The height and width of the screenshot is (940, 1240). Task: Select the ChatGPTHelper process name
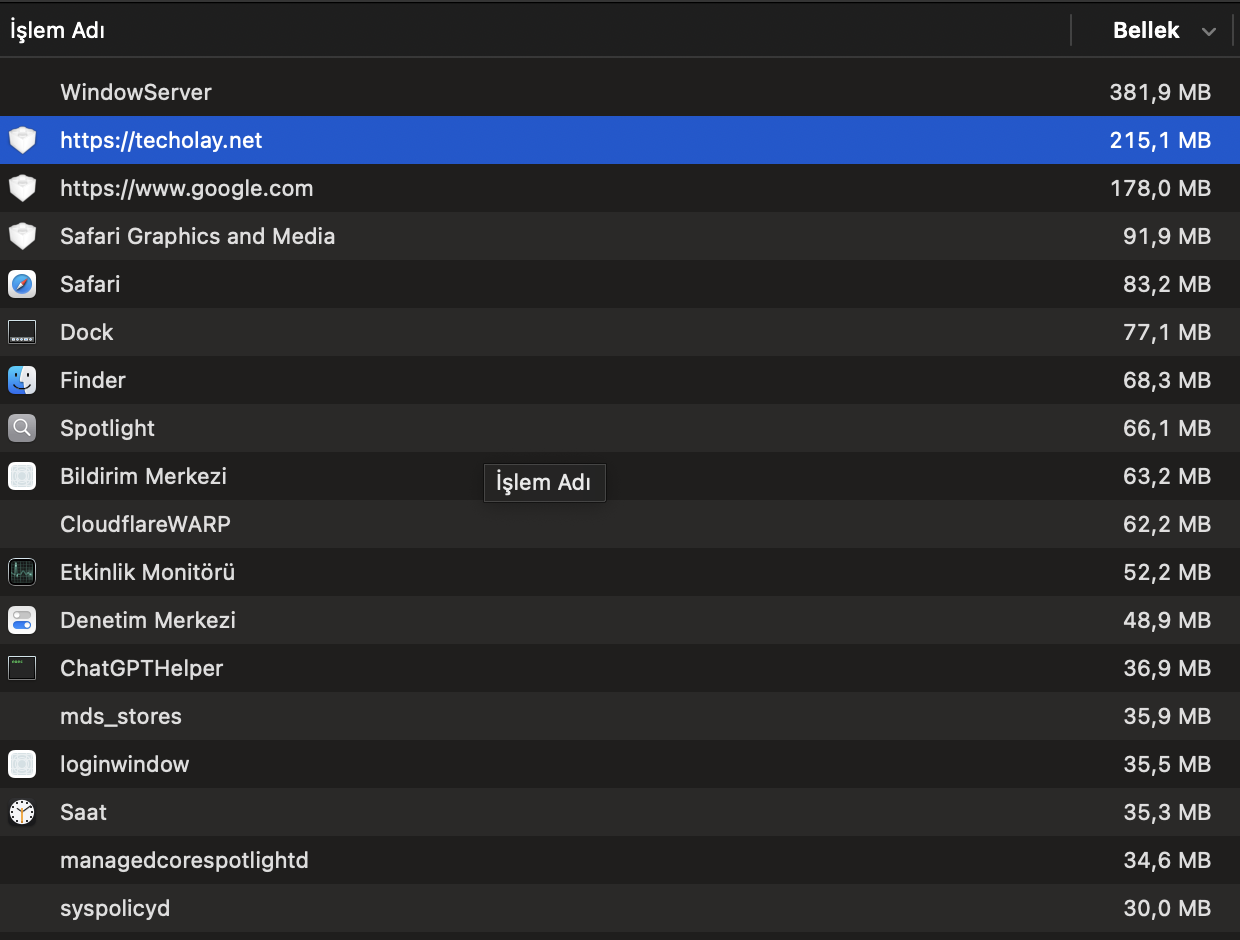(142, 668)
